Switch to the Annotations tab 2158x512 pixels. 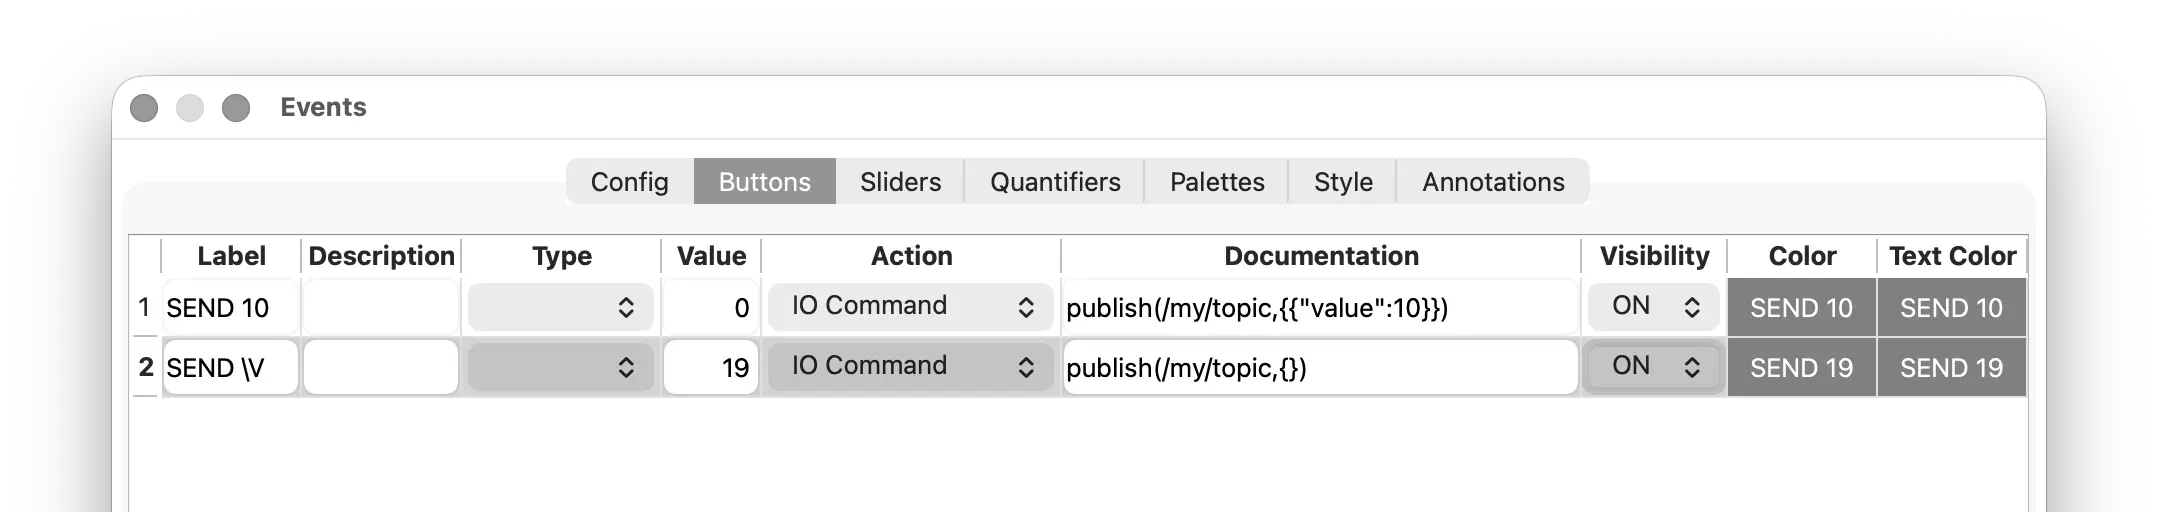click(x=1493, y=182)
